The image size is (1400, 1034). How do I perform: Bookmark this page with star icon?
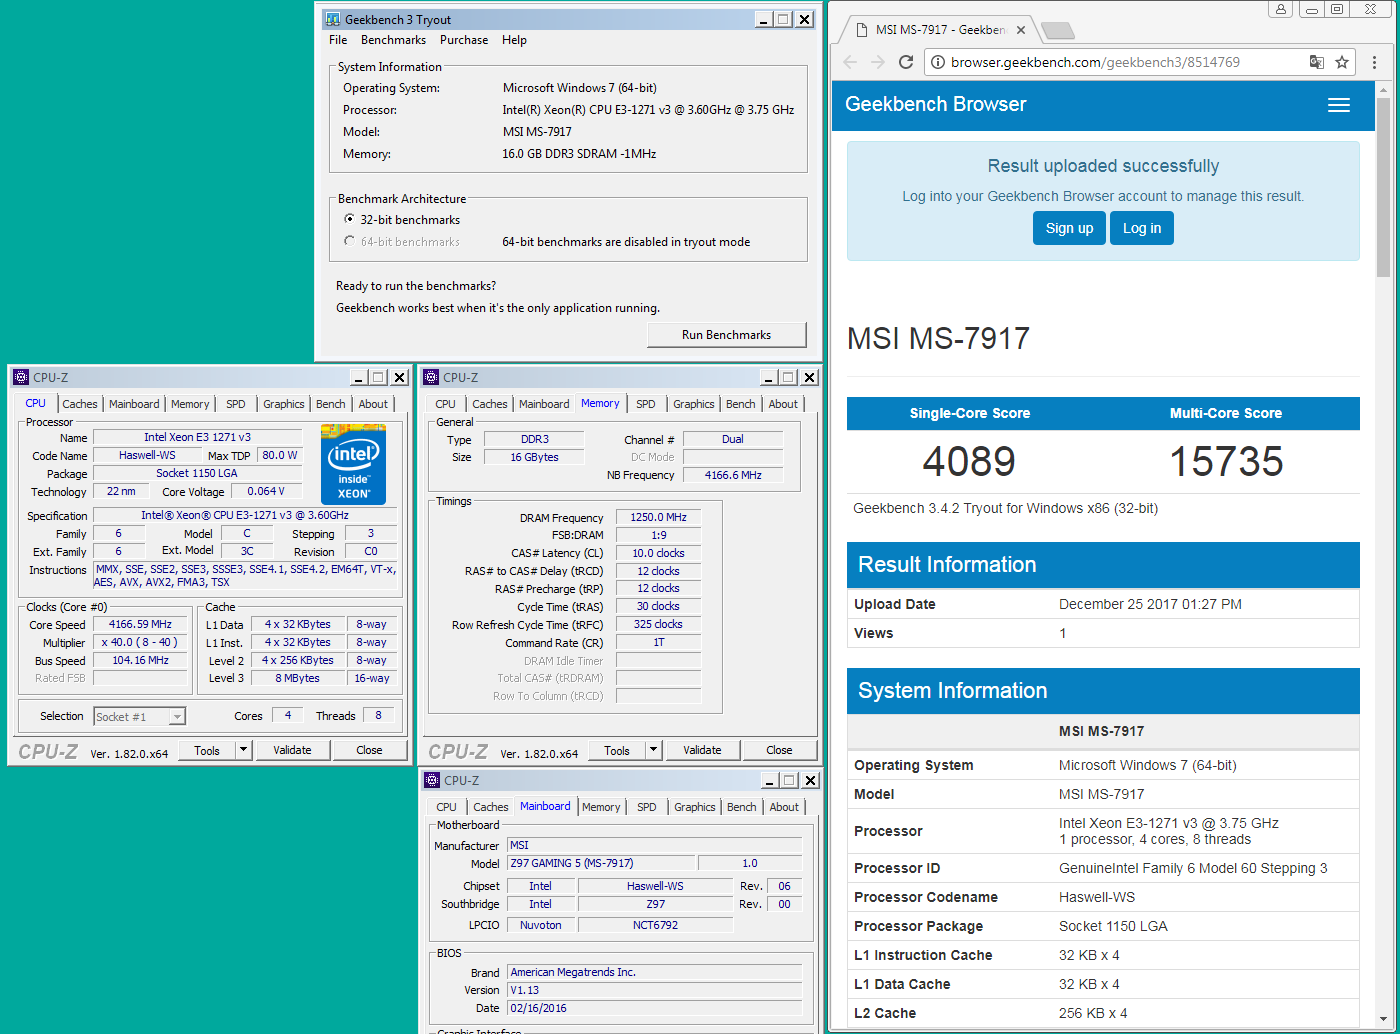[x=1342, y=62]
